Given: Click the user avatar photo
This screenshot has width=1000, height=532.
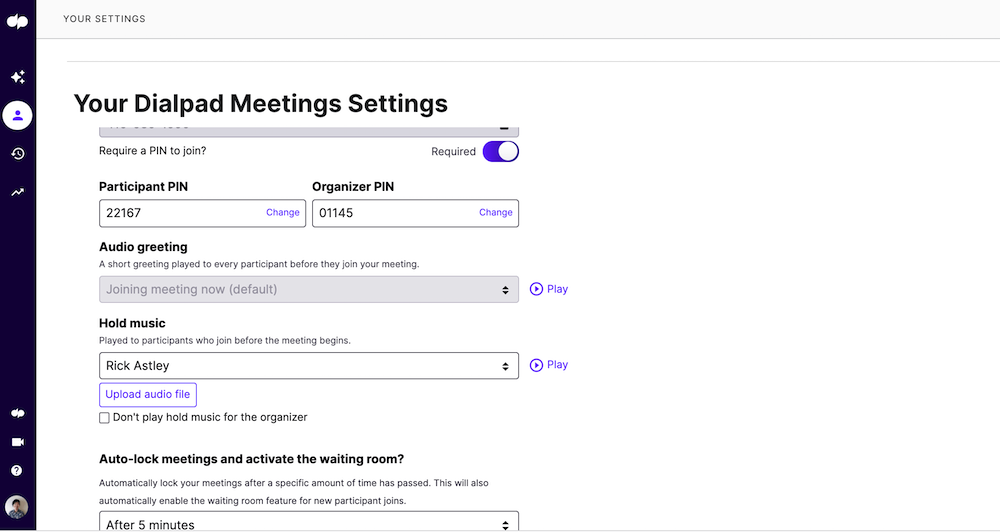Looking at the screenshot, I should point(17,508).
